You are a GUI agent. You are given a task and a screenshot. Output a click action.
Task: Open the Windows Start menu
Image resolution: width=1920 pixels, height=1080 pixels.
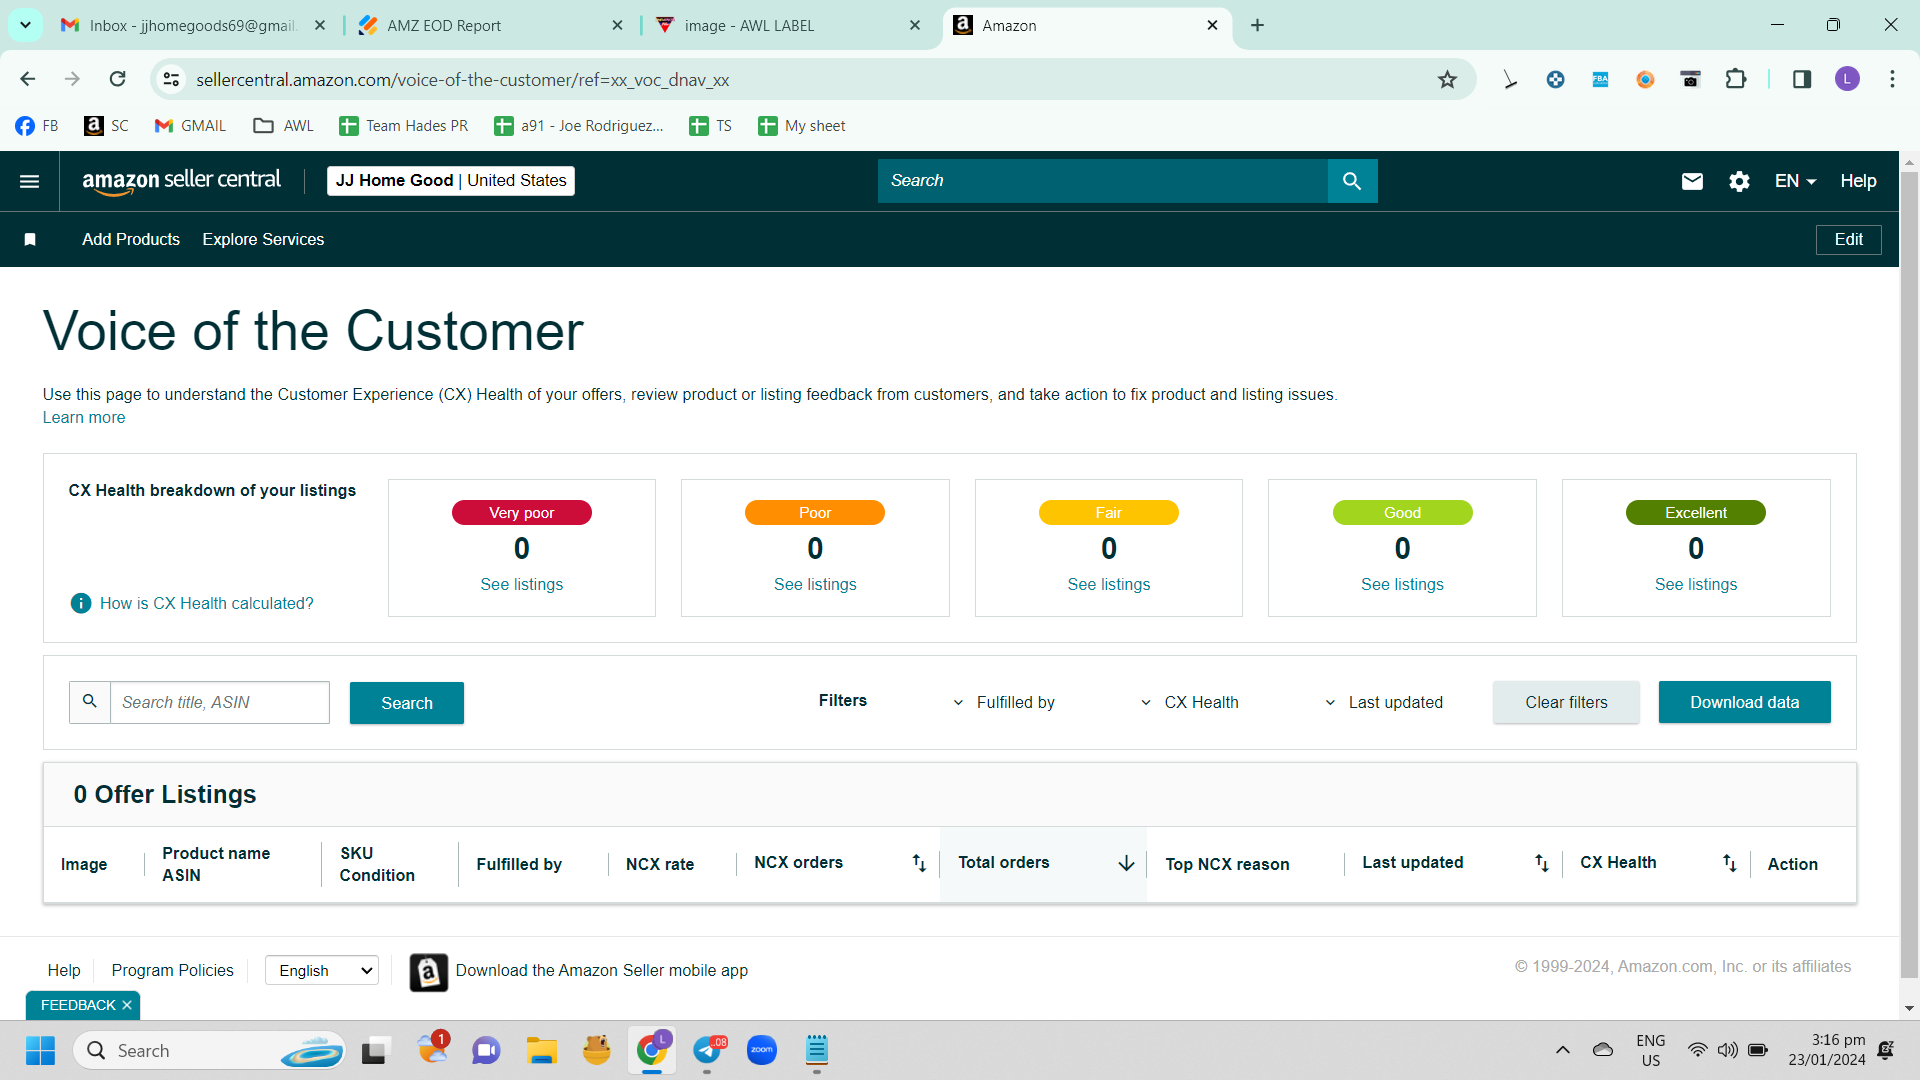(41, 1051)
